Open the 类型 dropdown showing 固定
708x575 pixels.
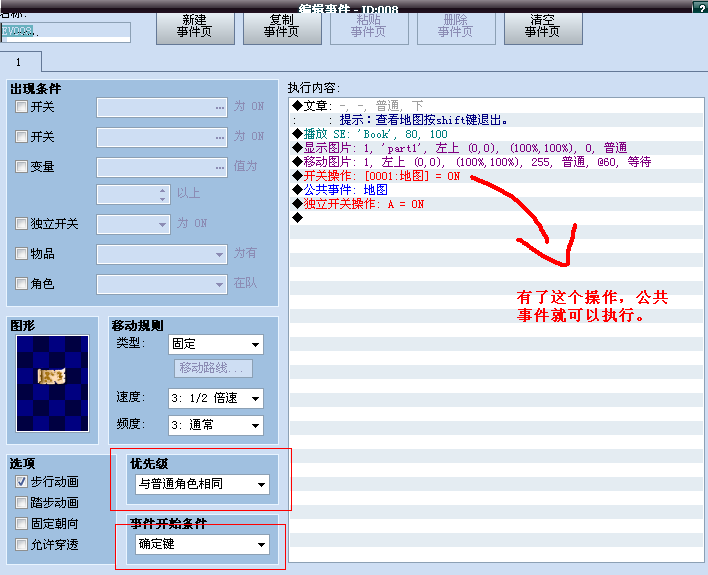click(215, 344)
